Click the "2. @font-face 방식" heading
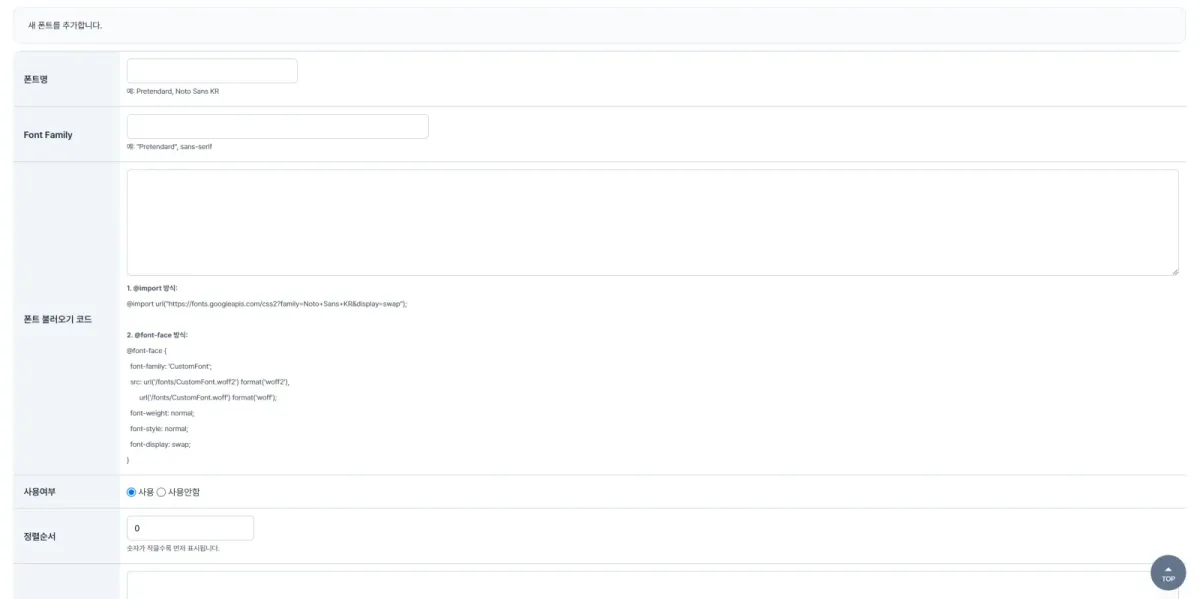This screenshot has width=1200, height=599. [157, 335]
